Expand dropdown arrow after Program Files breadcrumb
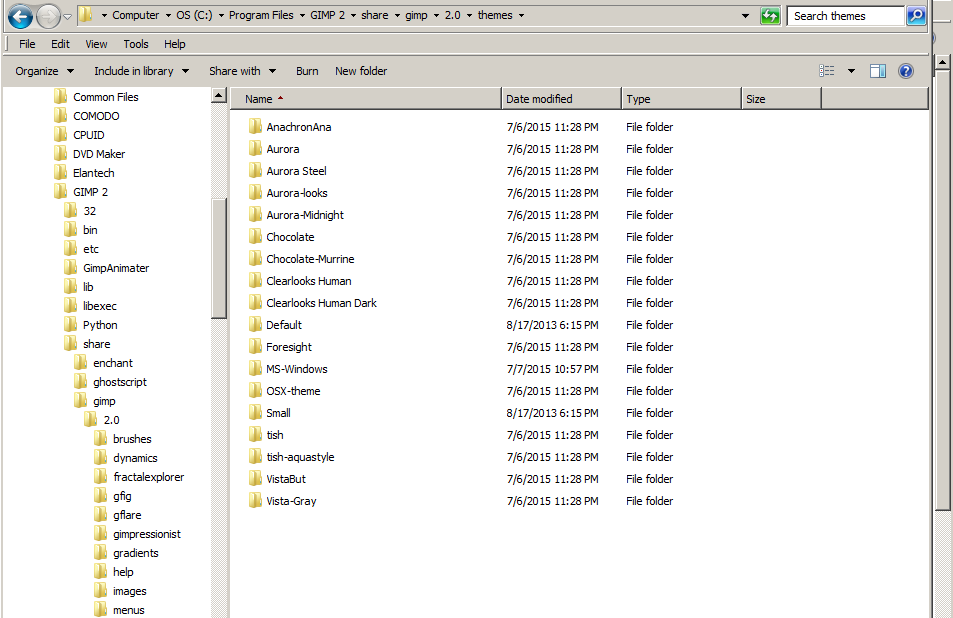 click(x=302, y=15)
